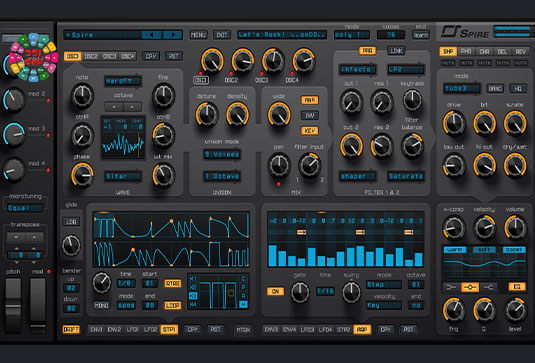Open the REV effect tab
535x363 pixels.
pos(520,52)
